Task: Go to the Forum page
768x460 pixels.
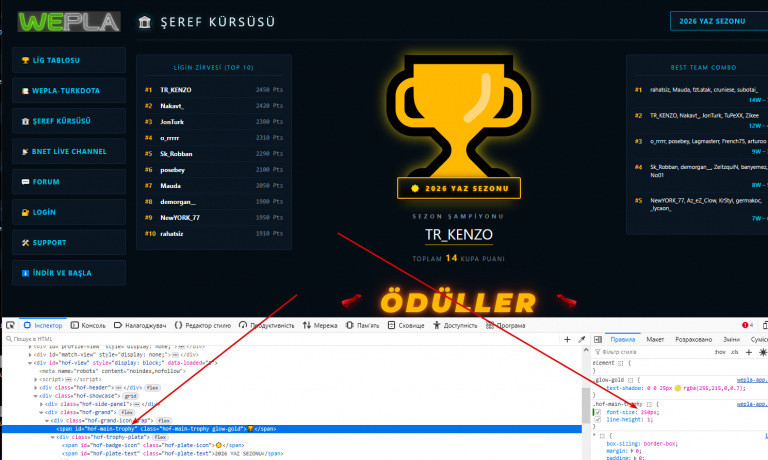Action: [69, 182]
